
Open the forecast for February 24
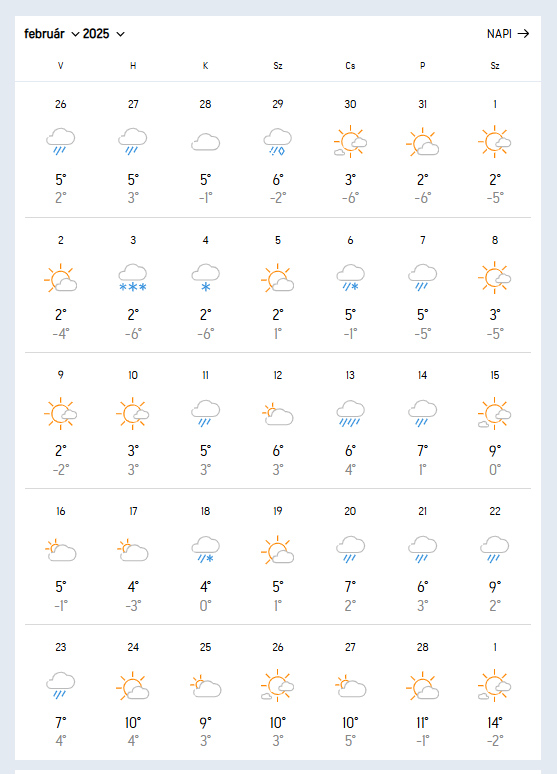tap(133, 647)
